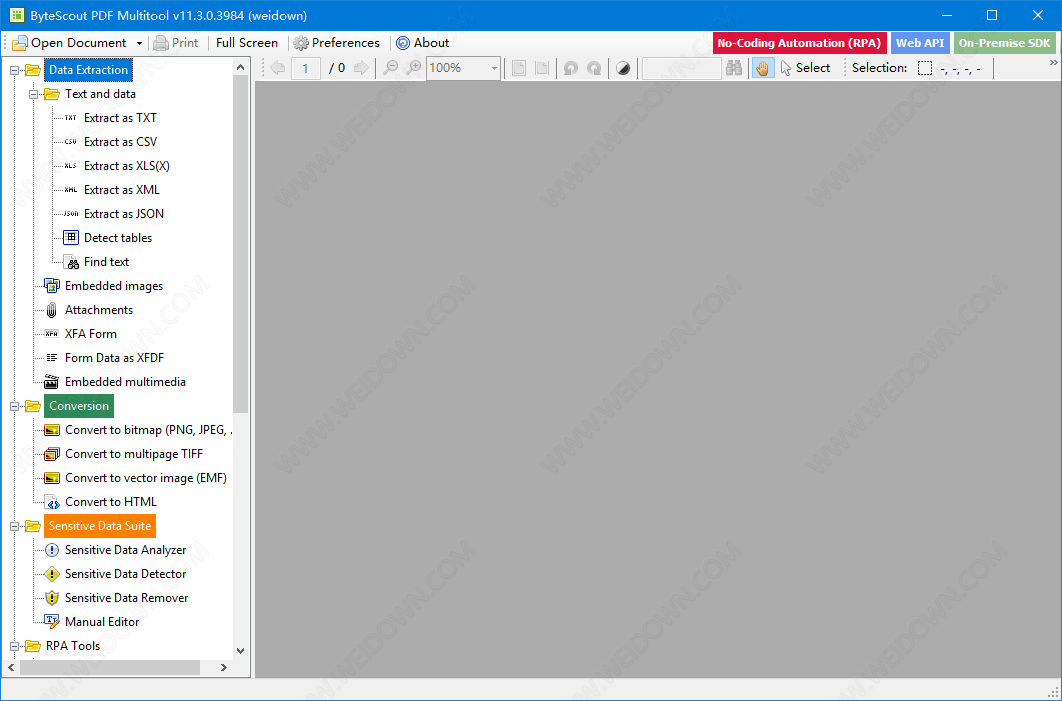Screen dimensions: 1062x701
Task: Open Preferences
Action: click(x=336, y=43)
